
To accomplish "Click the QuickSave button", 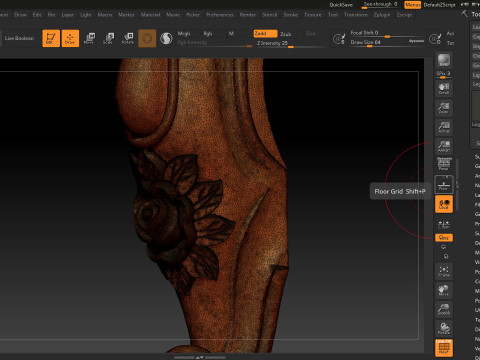I will [341, 5].
